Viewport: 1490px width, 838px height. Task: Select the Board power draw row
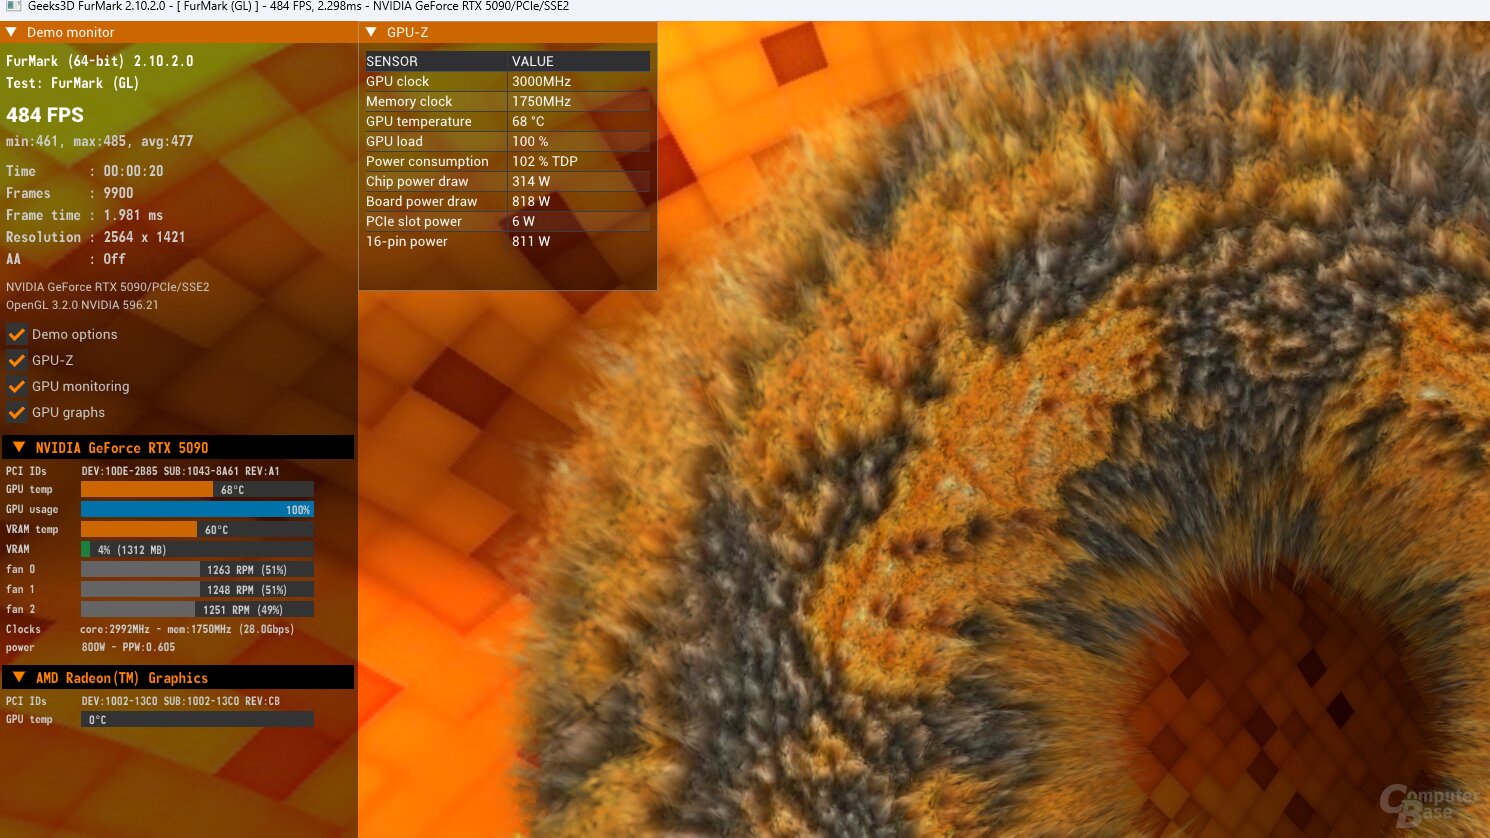(x=507, y=201)
